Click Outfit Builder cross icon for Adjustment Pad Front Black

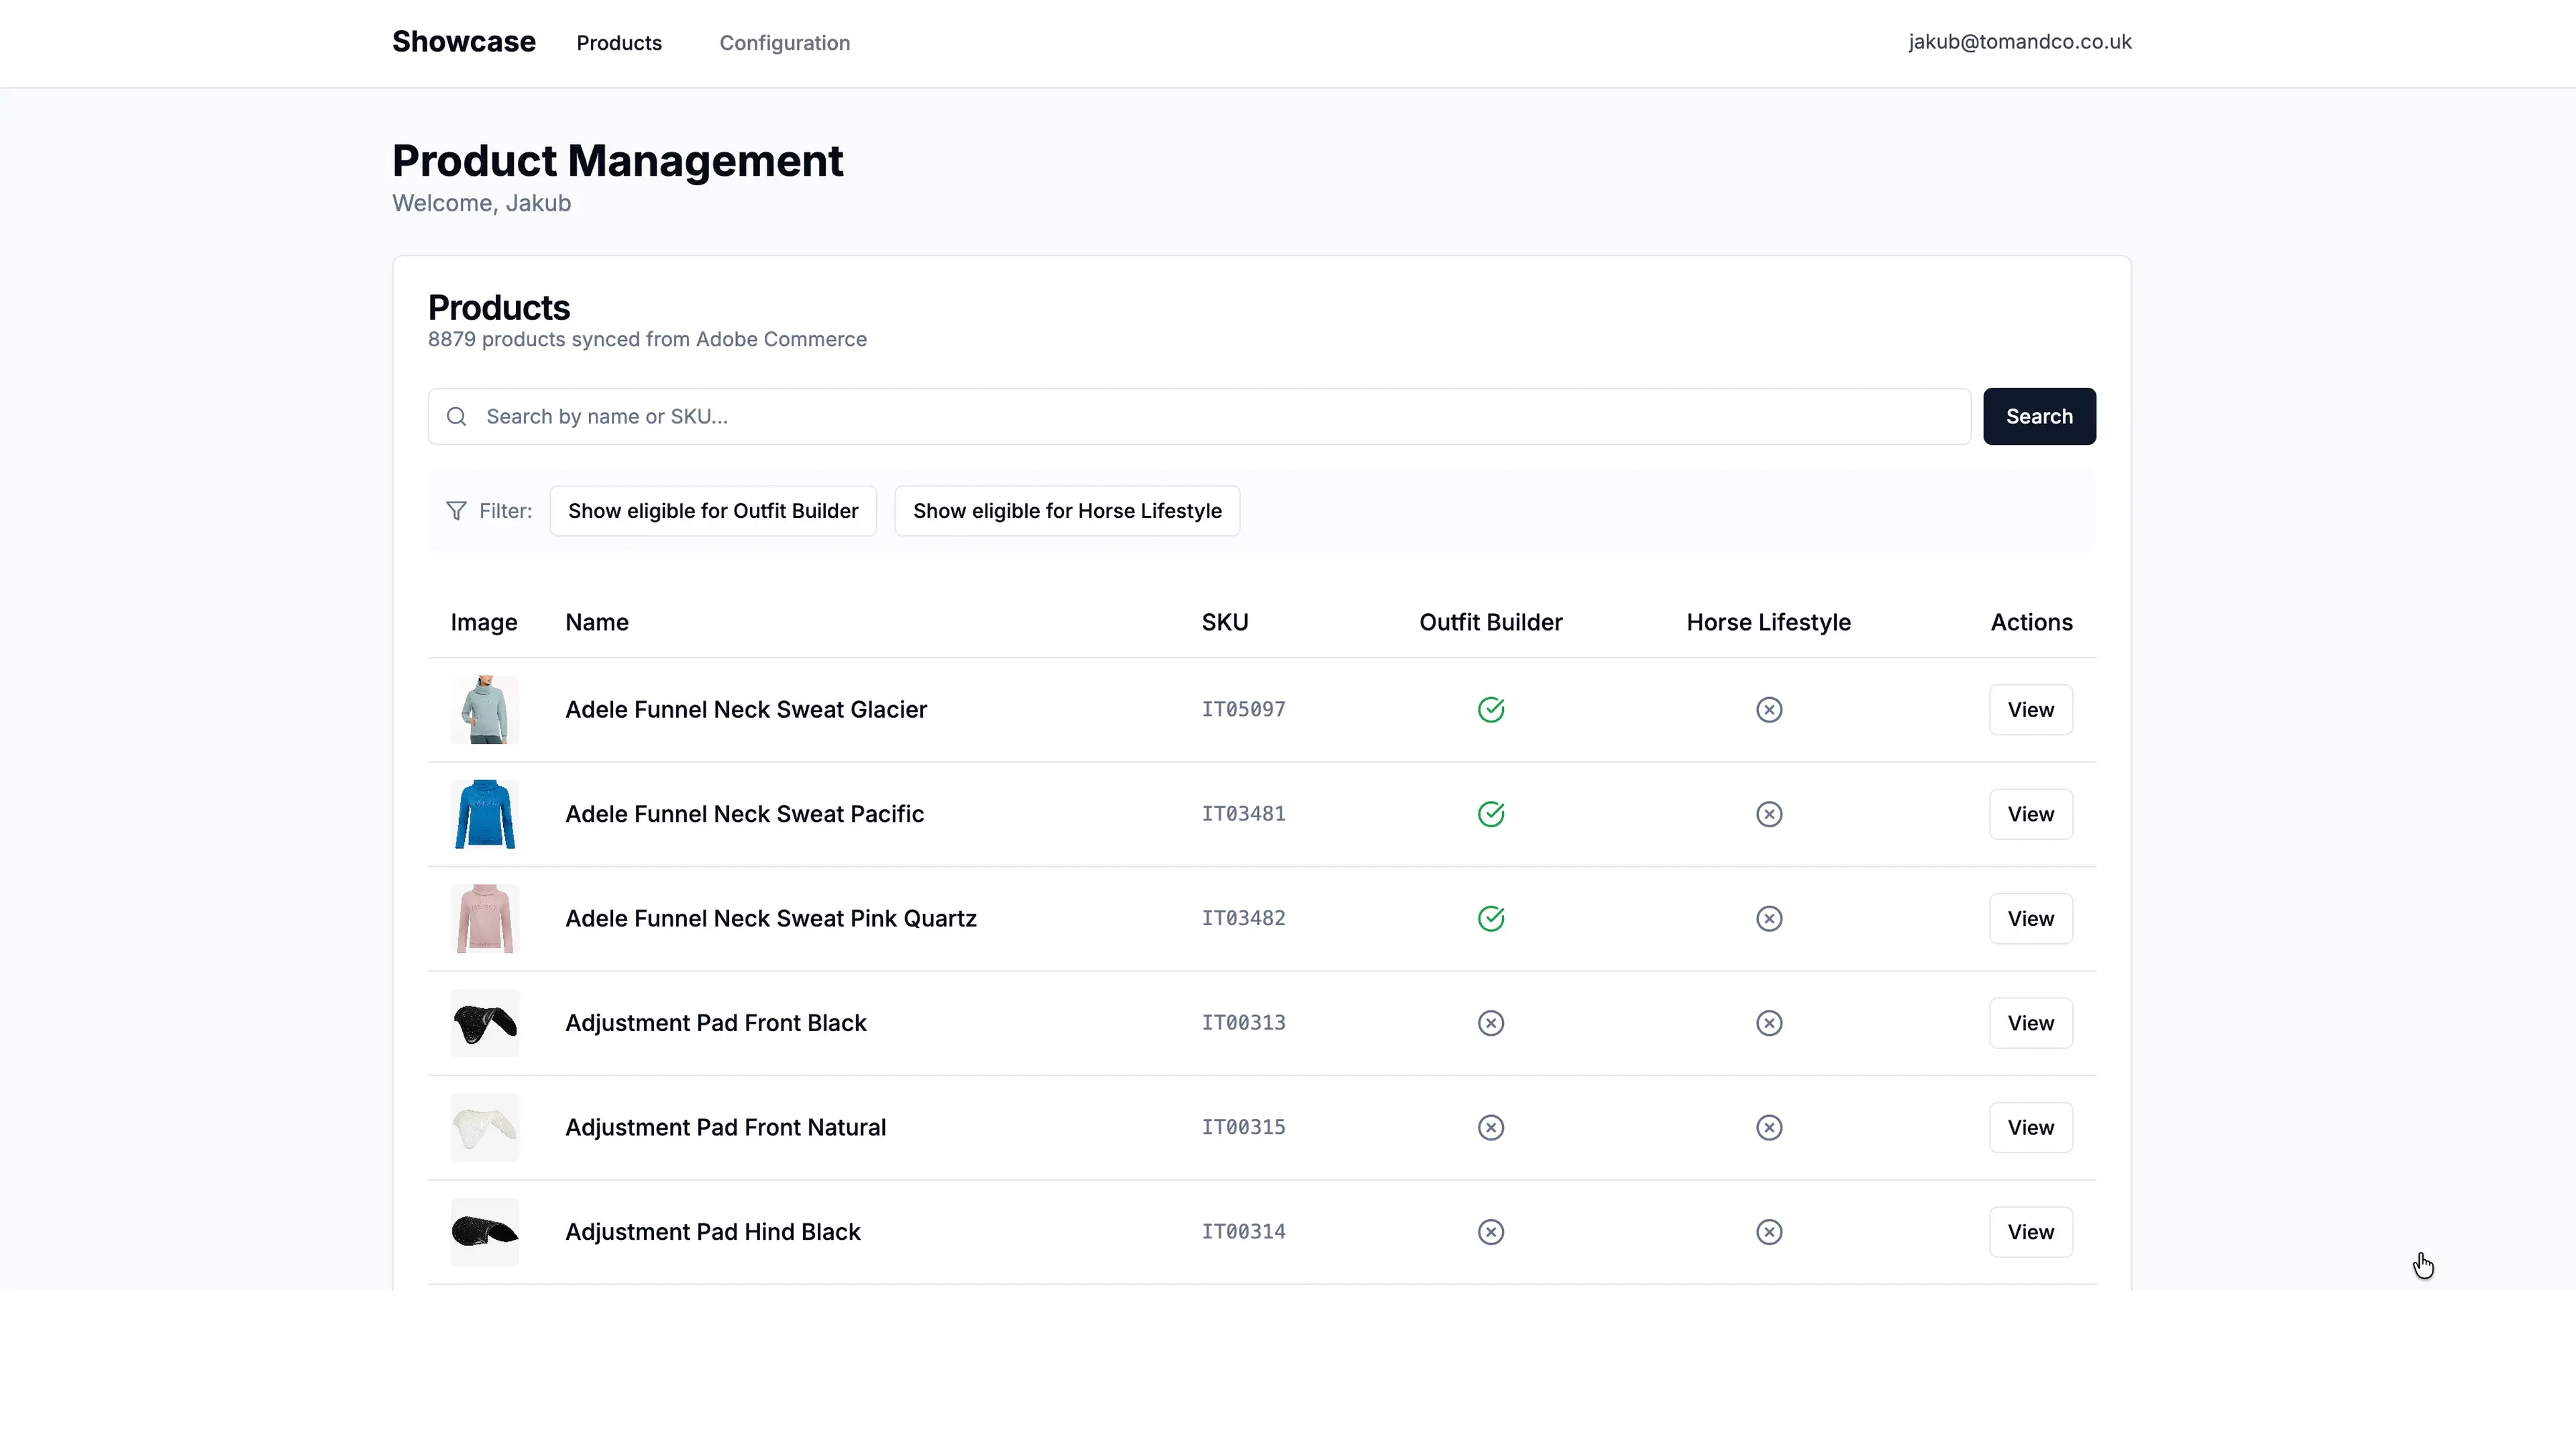point(1491,1023)
